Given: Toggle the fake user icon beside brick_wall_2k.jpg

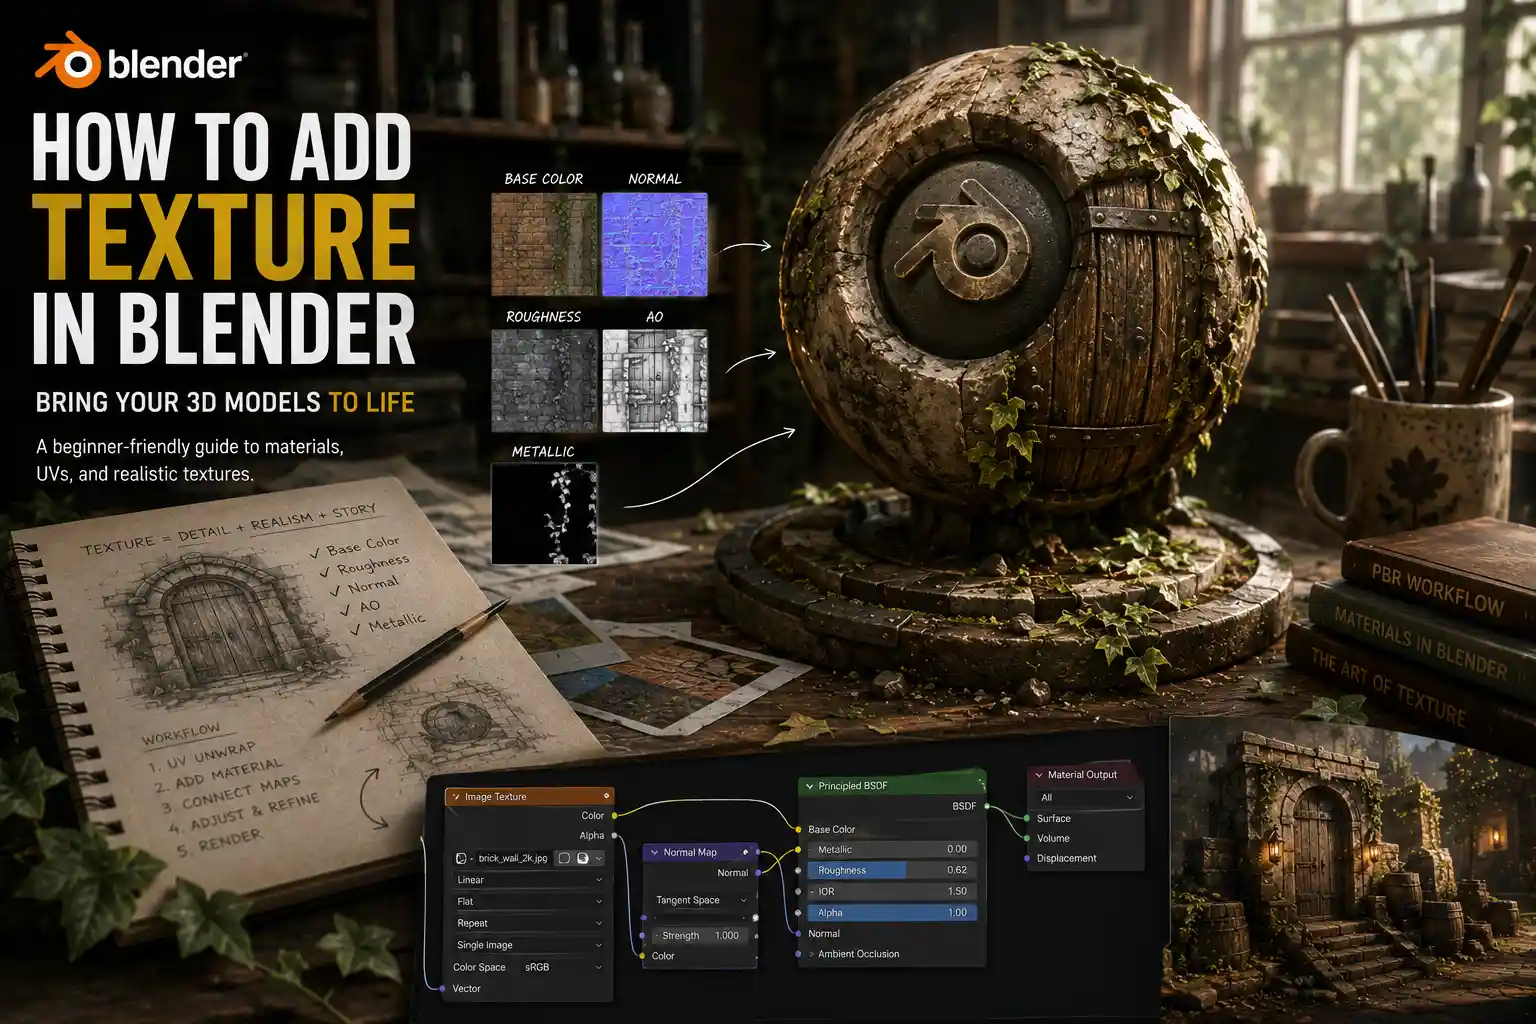Looking at the screenshot, I should pyautogui.click(x=565, y=858).
